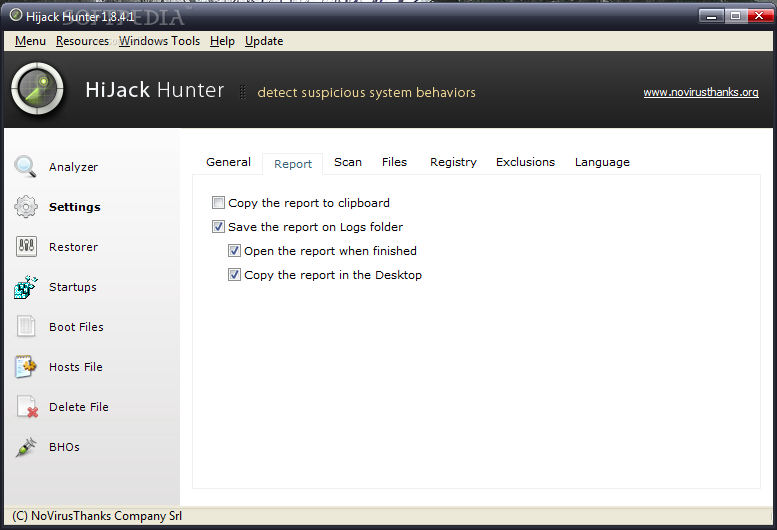Screen dimensions: 777x530
Task: Open the Files settings tab
Action: pos(394,162)
